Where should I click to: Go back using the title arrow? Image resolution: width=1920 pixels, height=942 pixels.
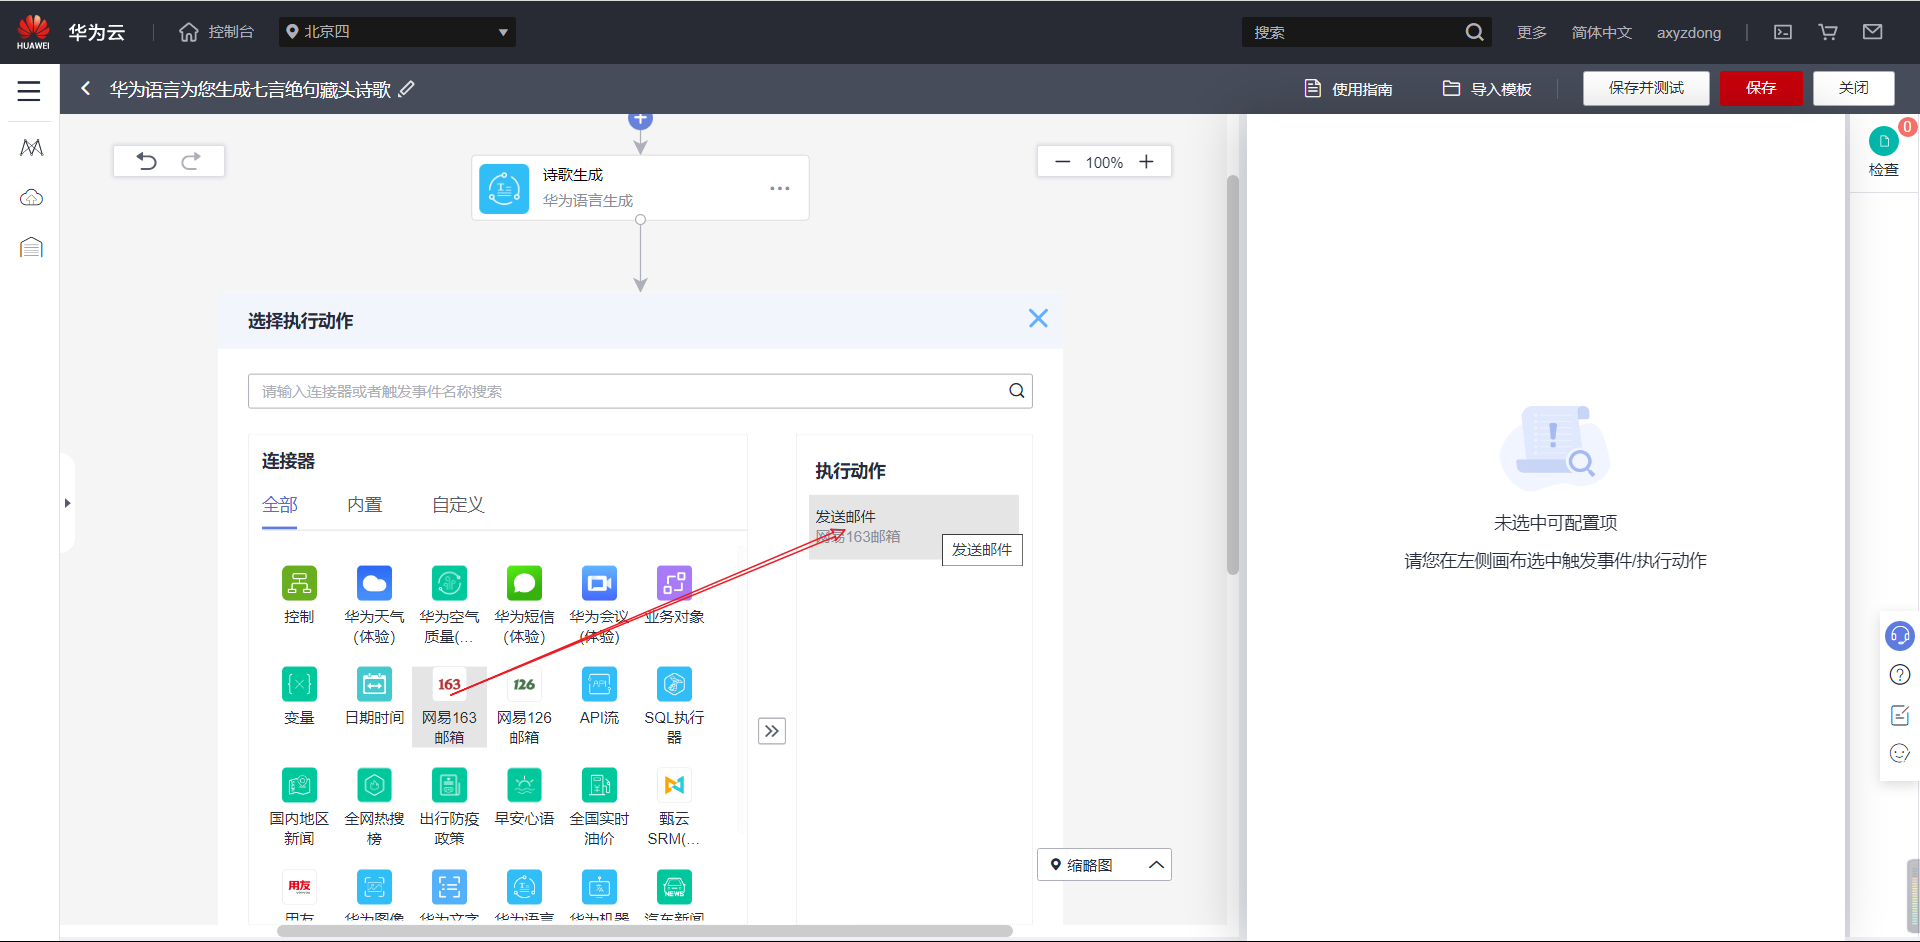tap(86, 89)
